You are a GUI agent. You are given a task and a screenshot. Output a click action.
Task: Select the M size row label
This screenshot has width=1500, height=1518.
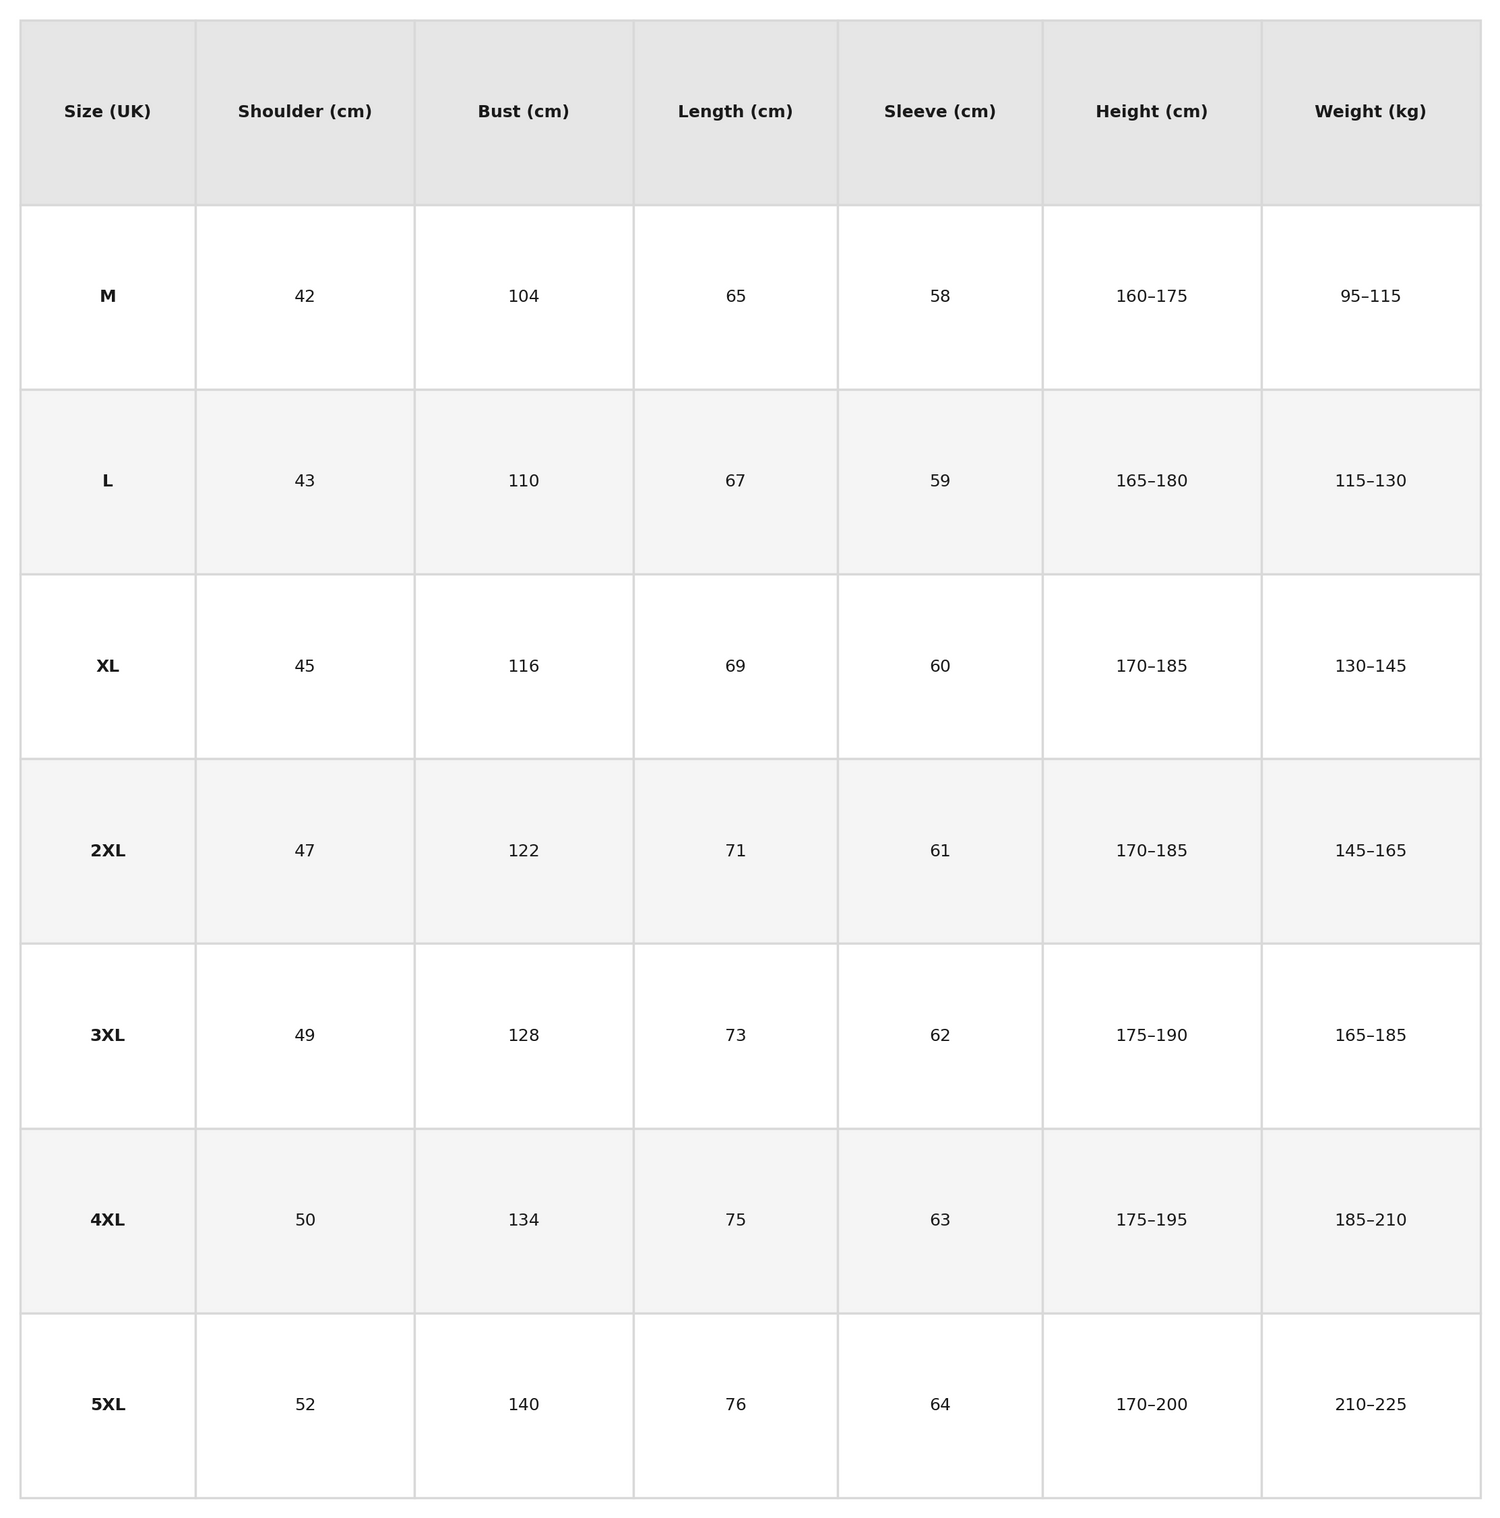coord(108,296)
